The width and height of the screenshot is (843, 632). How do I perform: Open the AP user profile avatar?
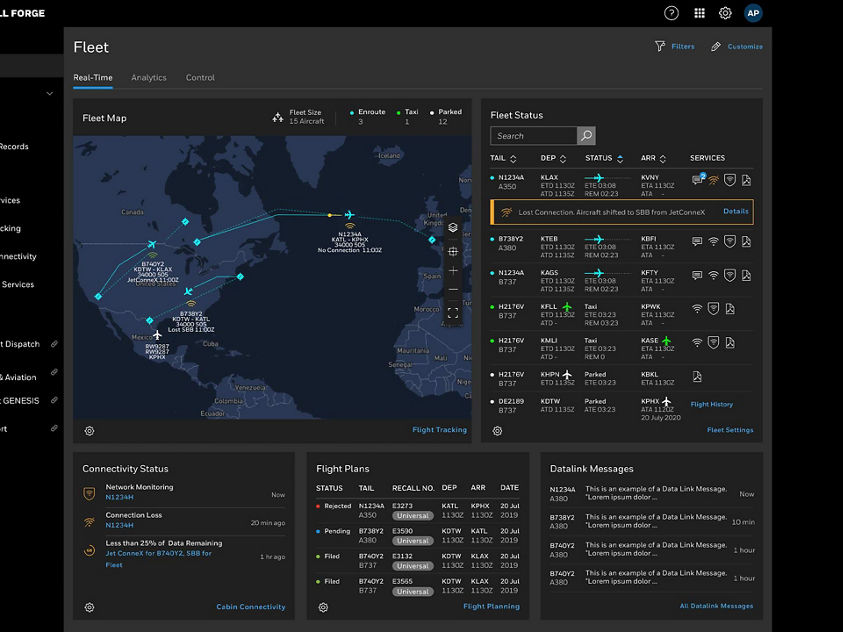point(753,13)
